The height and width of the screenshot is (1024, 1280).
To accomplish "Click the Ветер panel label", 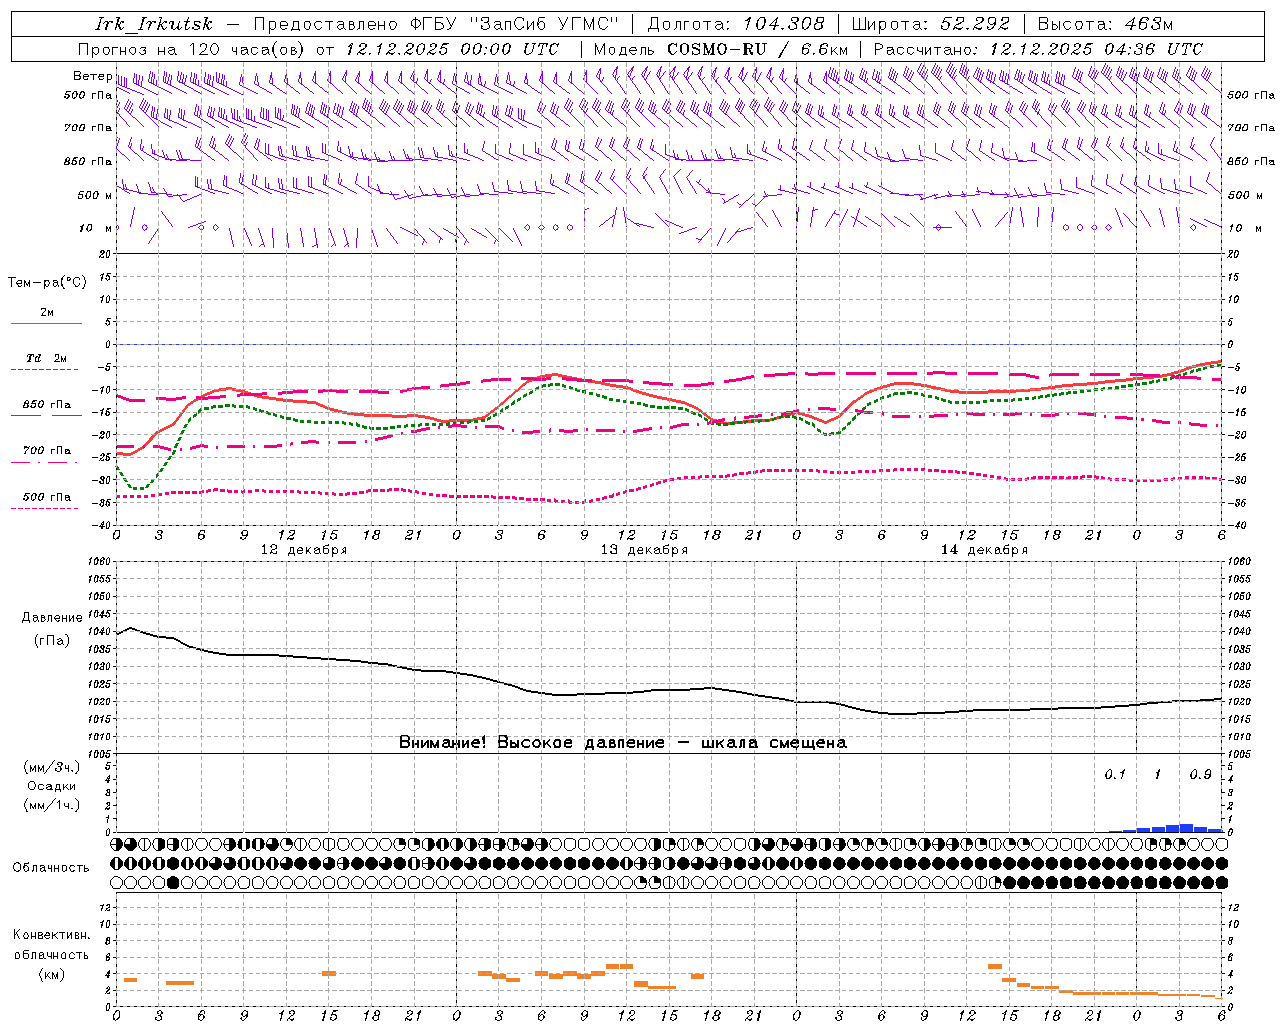I will pyautogui.click(x=92, y=76).
